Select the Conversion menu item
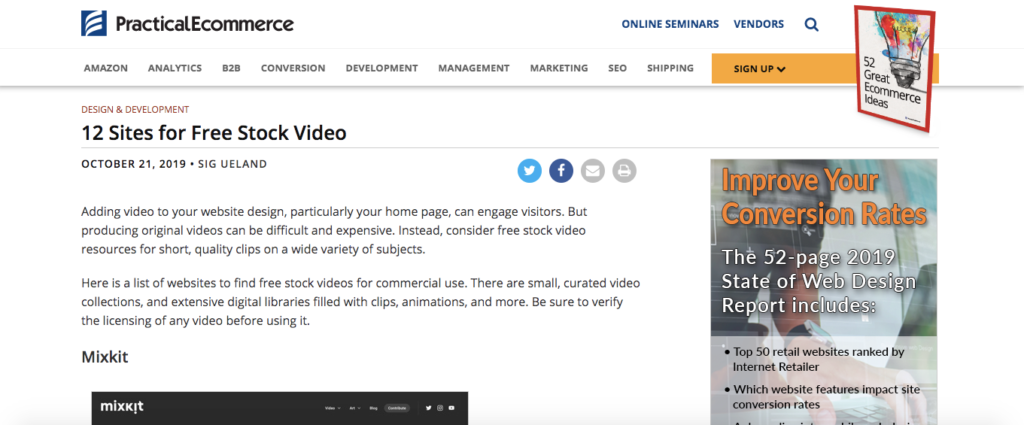The width and height of the screenshot is (1024, 425). coord(293,68)
